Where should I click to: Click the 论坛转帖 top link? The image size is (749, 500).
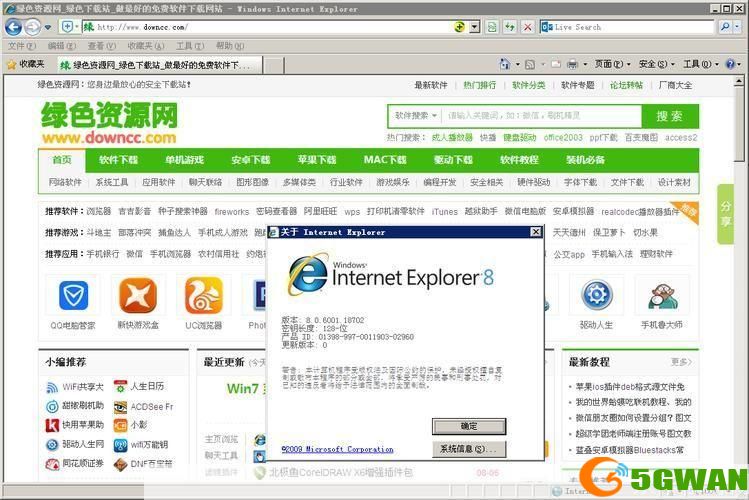(626, 85)
